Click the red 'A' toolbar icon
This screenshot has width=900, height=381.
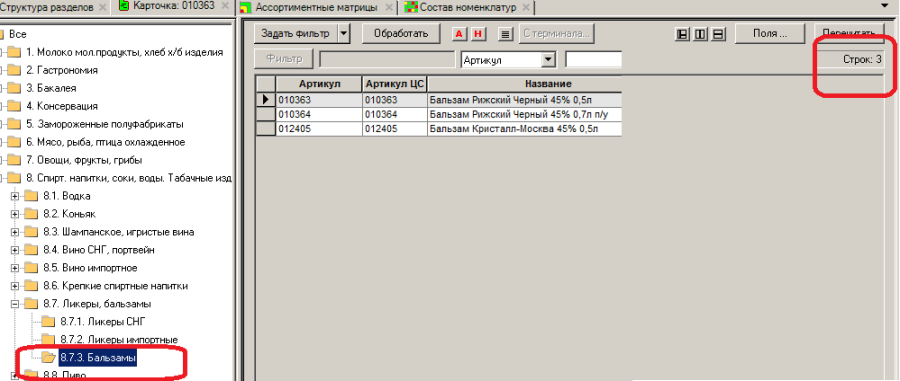(x=459, y=34)
